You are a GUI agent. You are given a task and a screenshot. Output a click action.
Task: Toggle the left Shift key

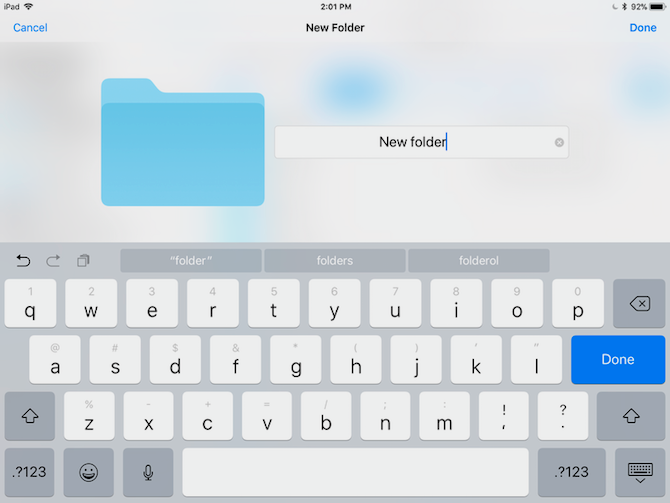click(x=30, y=416)
